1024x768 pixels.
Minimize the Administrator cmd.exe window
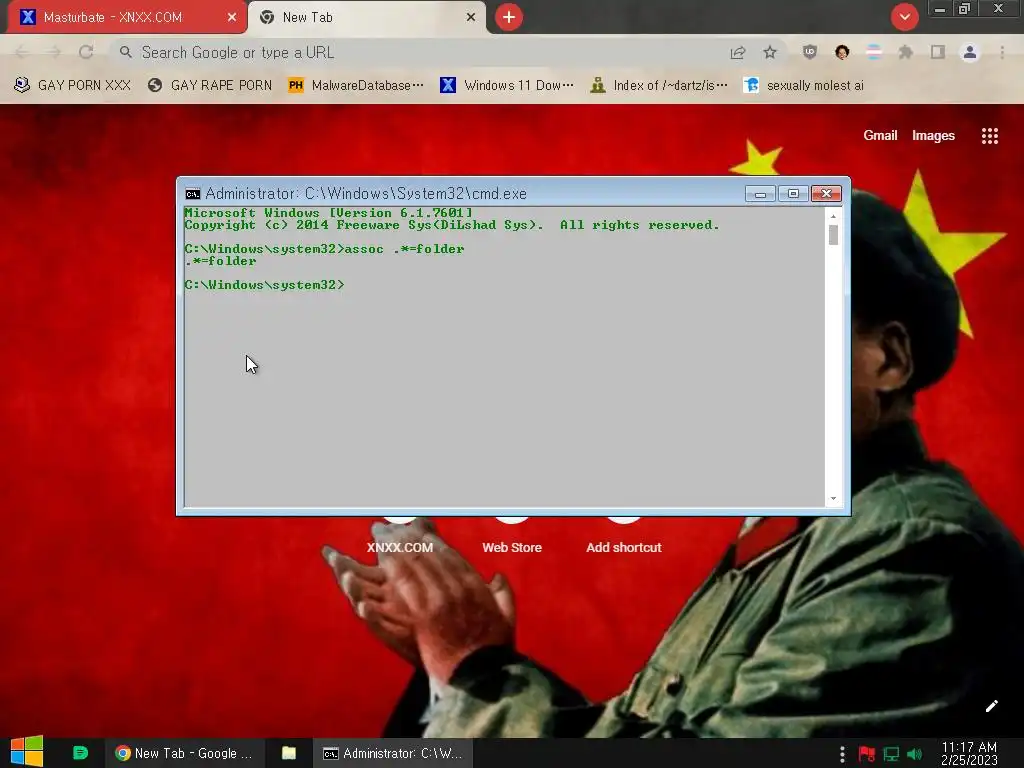click(x=760, y=194)
